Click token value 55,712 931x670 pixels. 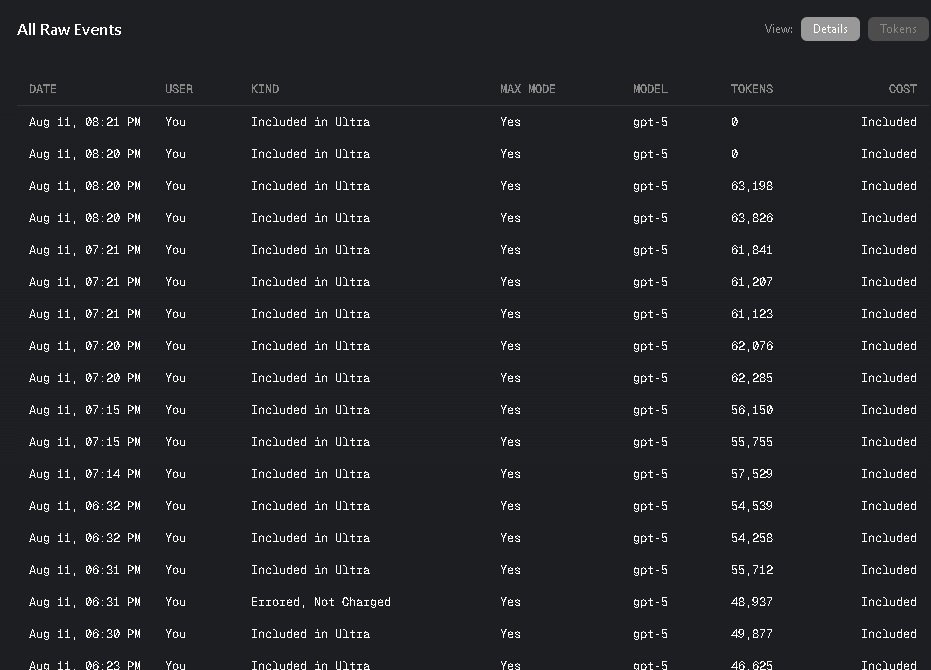click(752, 571)
